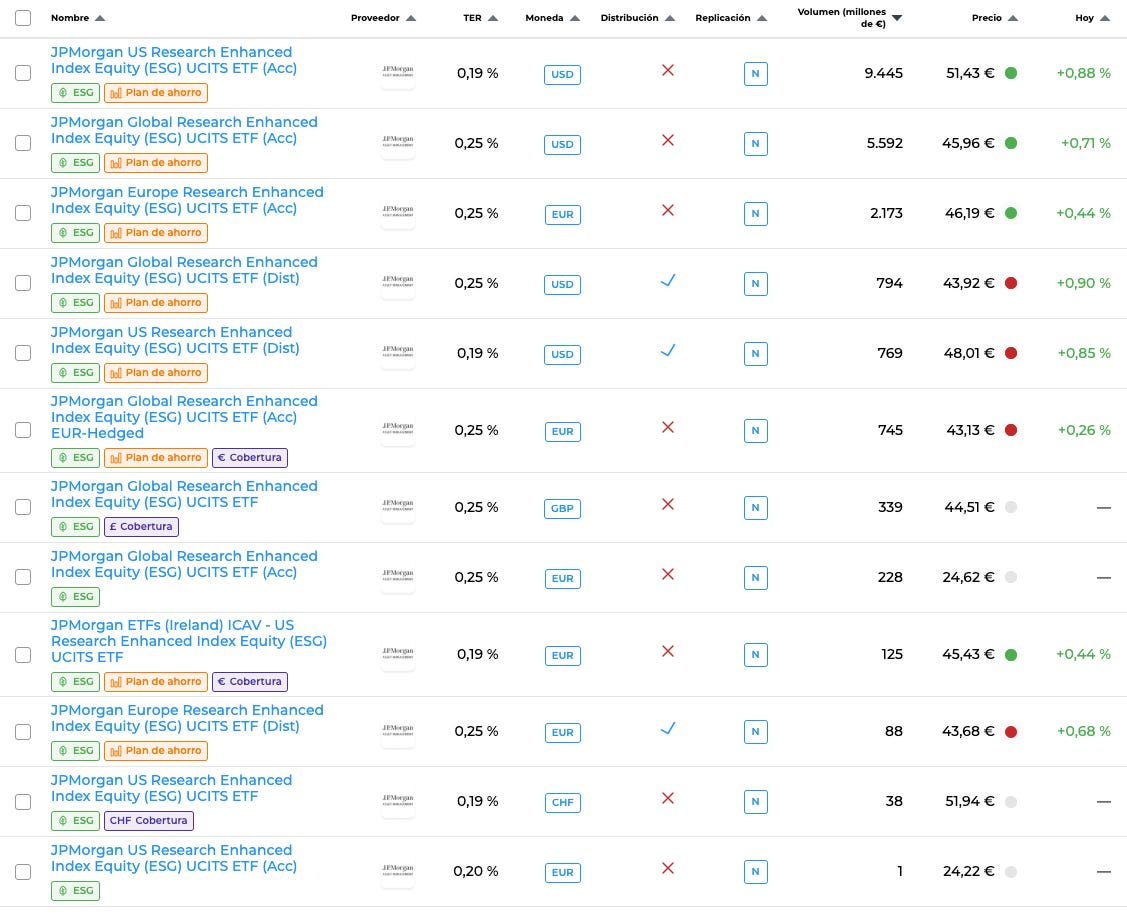
Task: Click ESG tag on the 24,62 € row
Action: [75, 596]
